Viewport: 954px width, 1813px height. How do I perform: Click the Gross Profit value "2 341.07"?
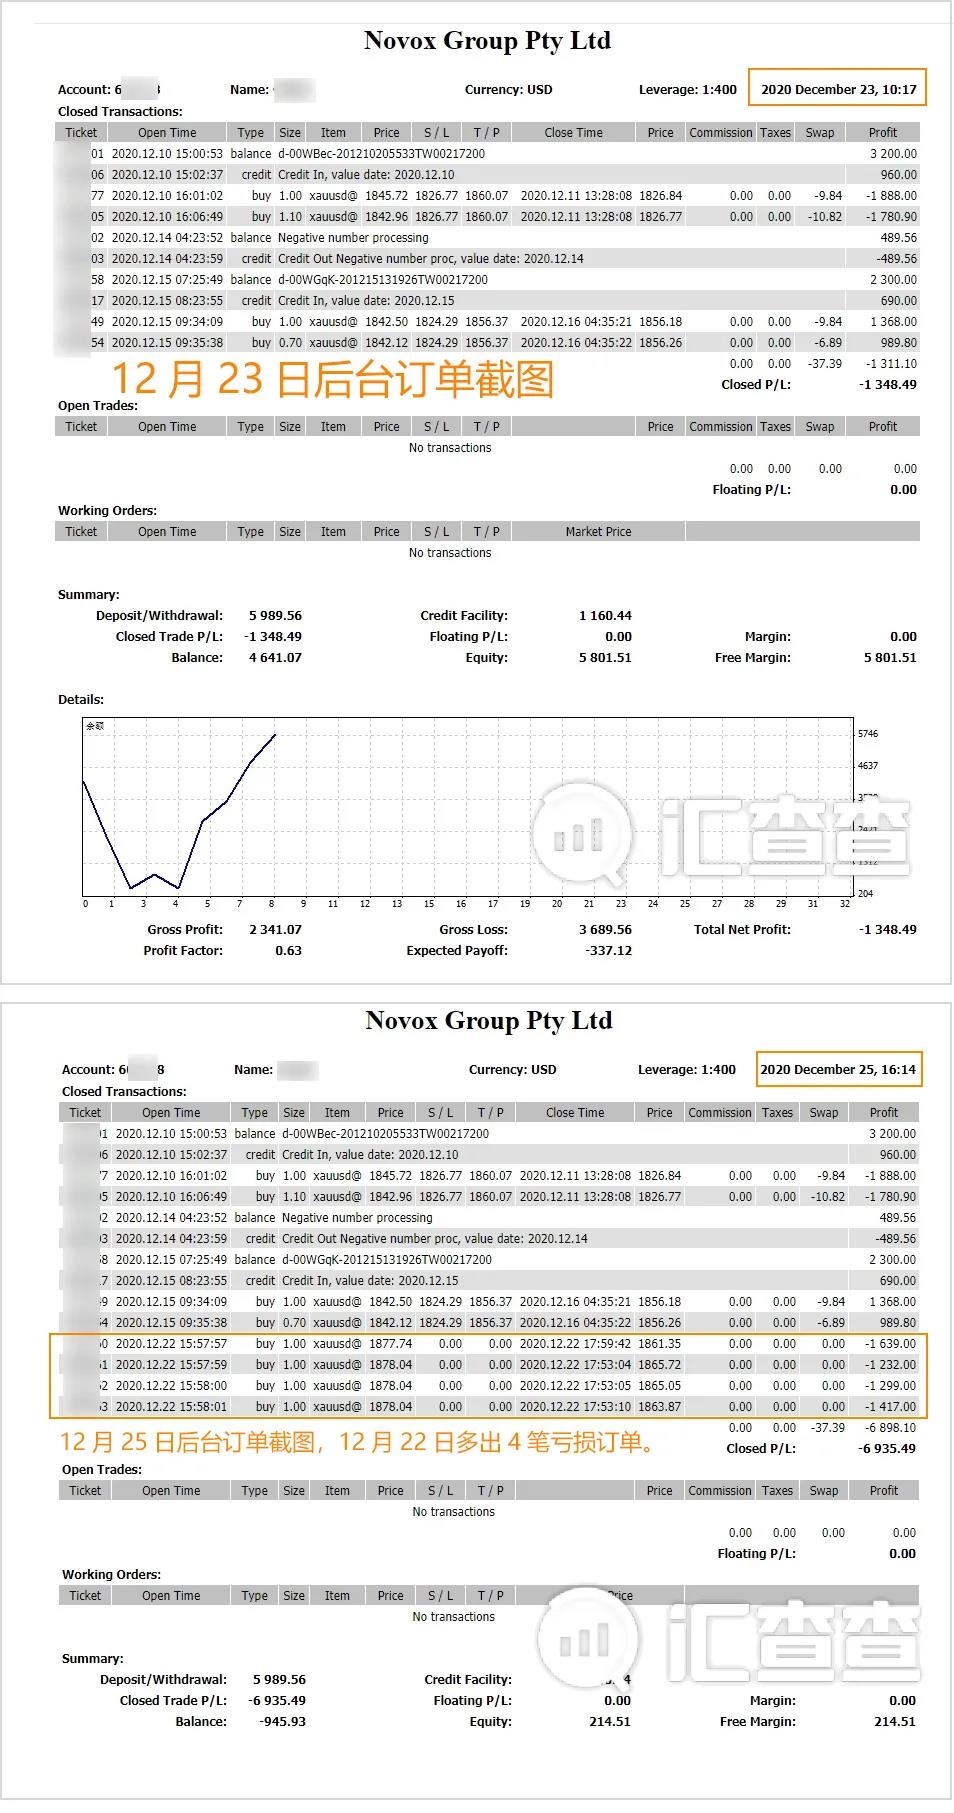pyautogui.click(x=275, y=929)
